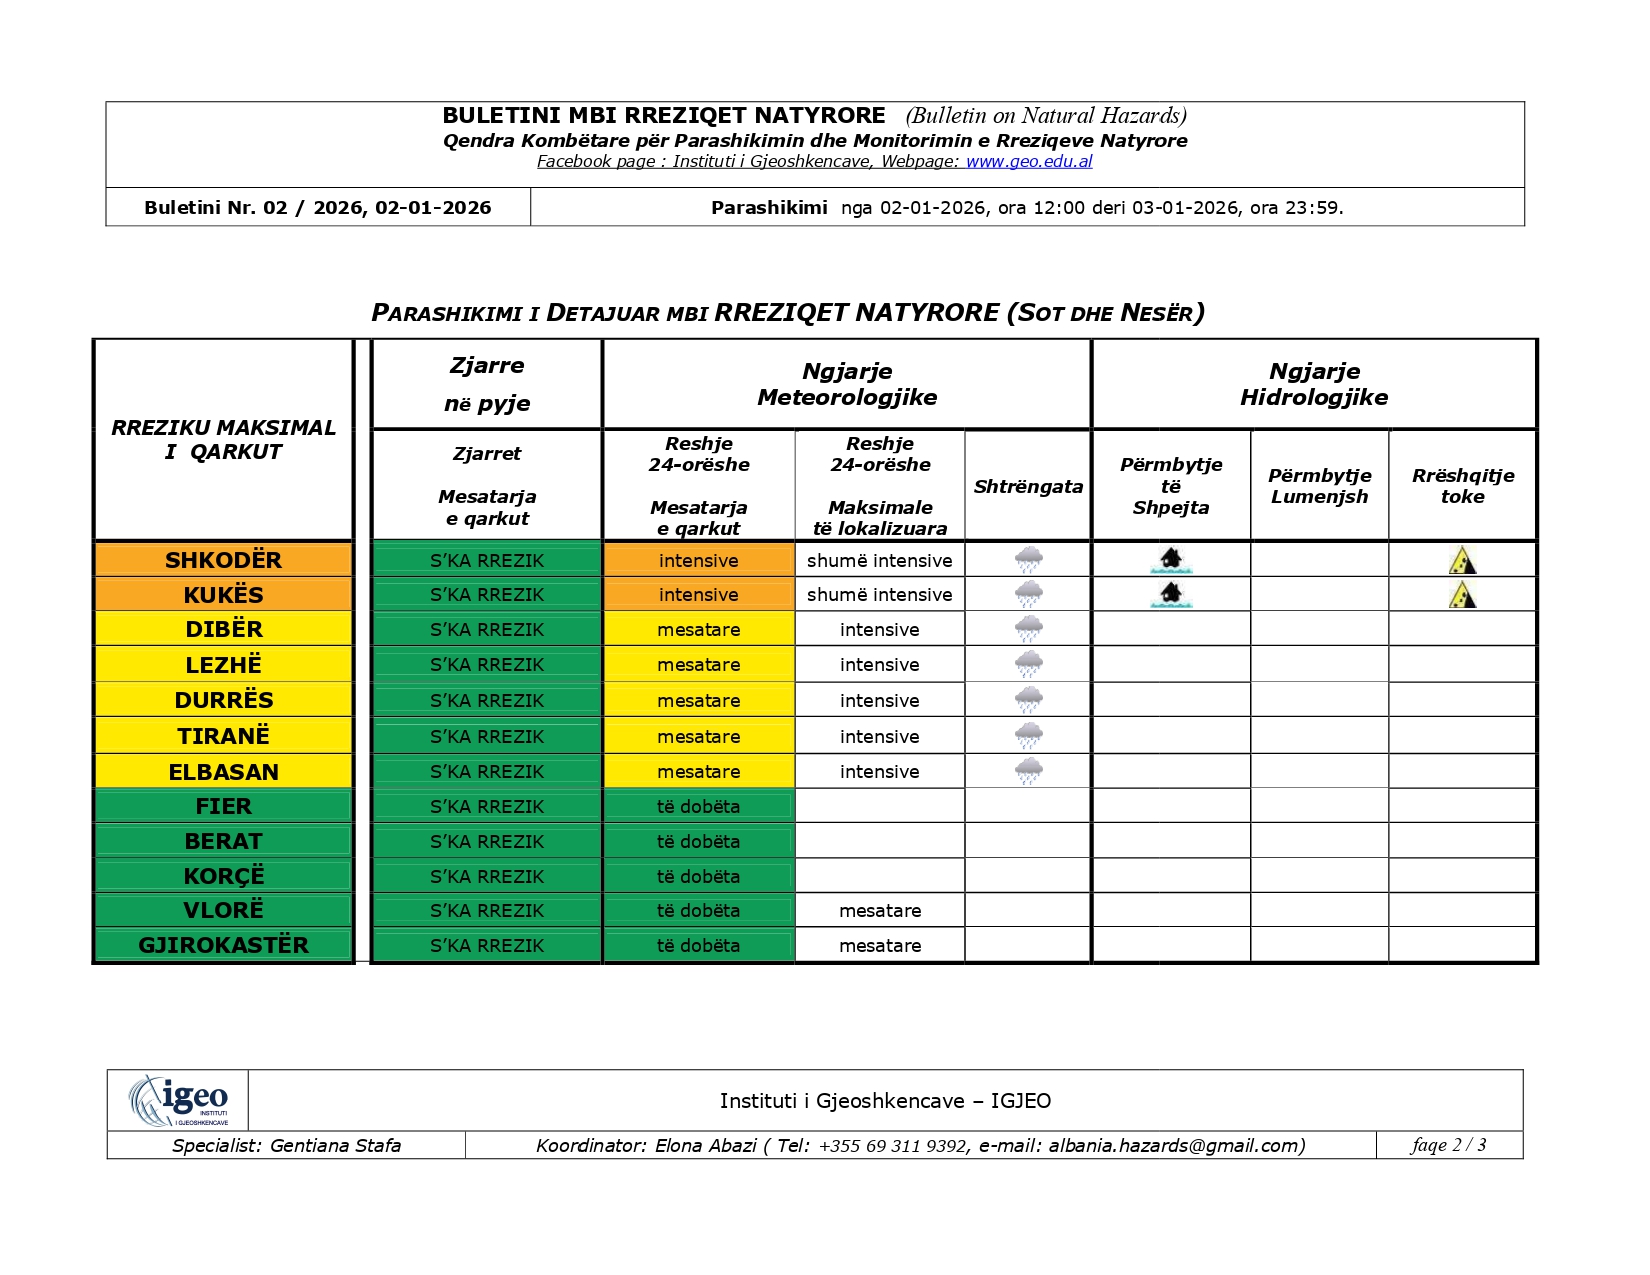Click the landslide warning icon for Kukës
Screen dimensions: 1650x1275
click(1462, 595)
